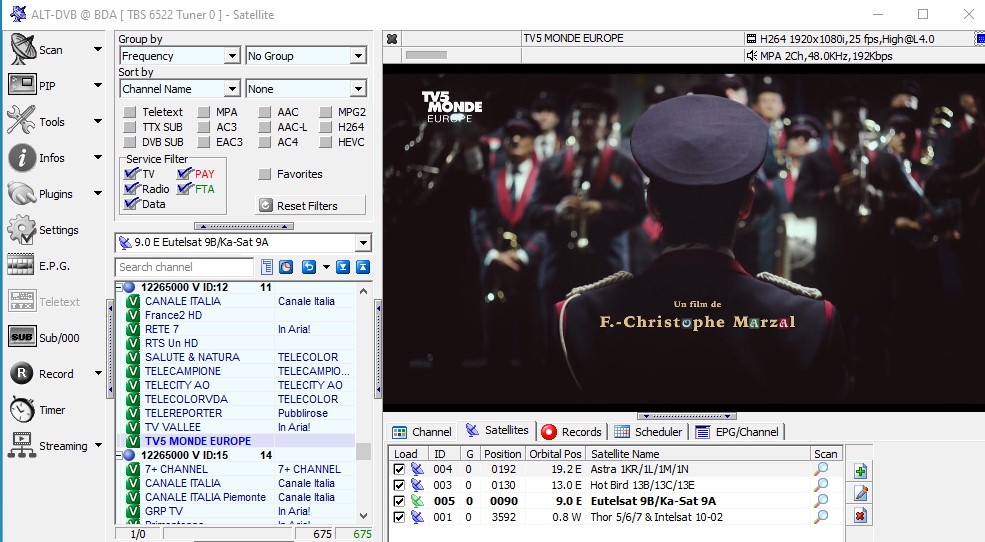985x542 pixels.
Task: Select the France2 HD channel
Action: point(173,315)
